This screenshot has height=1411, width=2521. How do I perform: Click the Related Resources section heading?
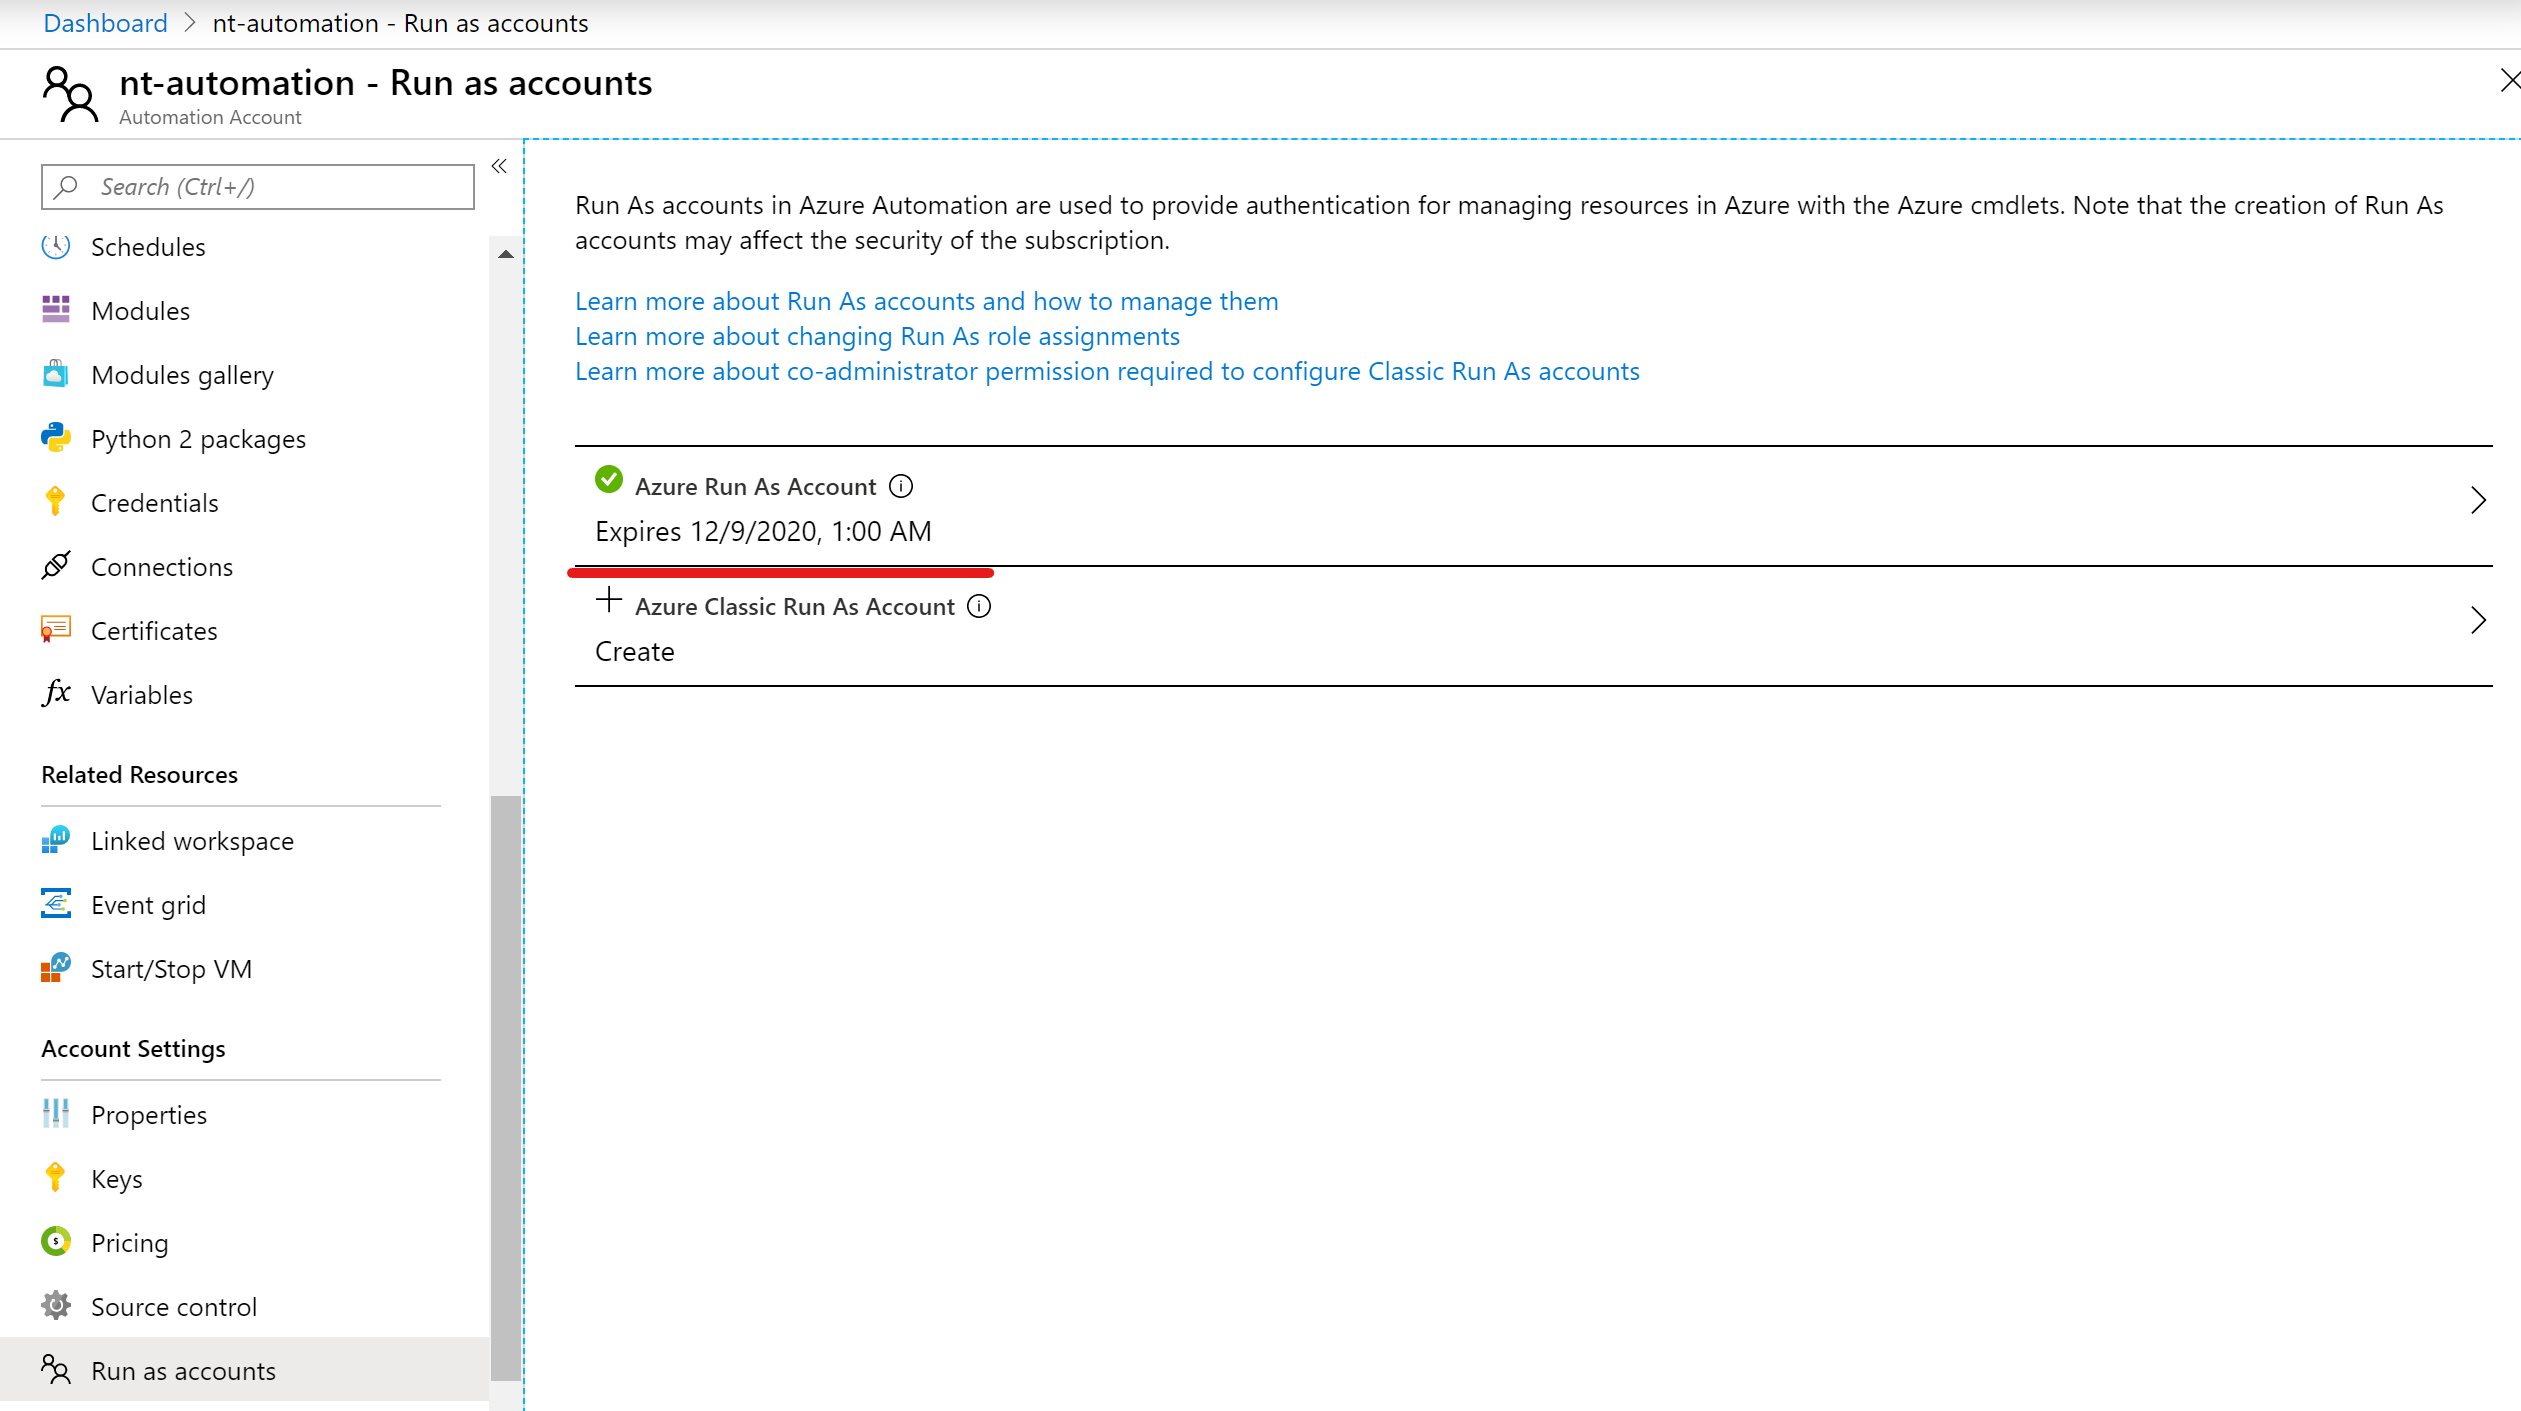(140, 775)
